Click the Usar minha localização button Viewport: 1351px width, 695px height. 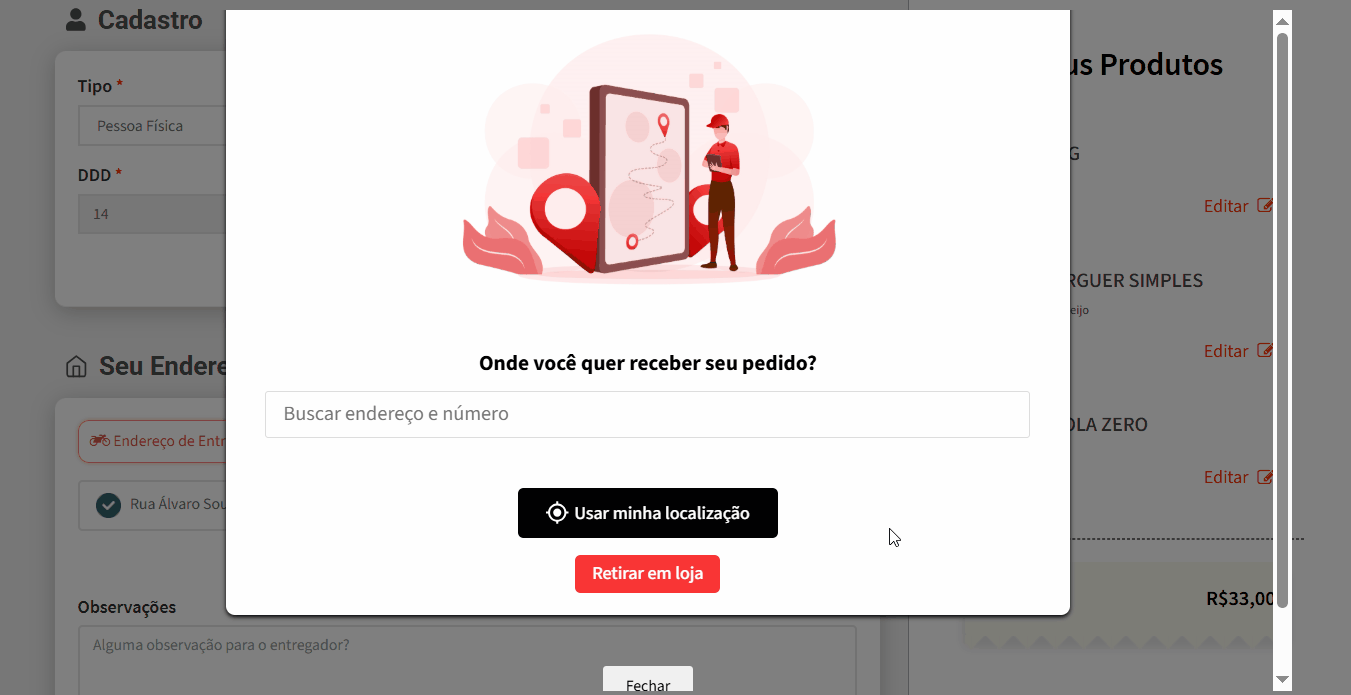point(648,513)
